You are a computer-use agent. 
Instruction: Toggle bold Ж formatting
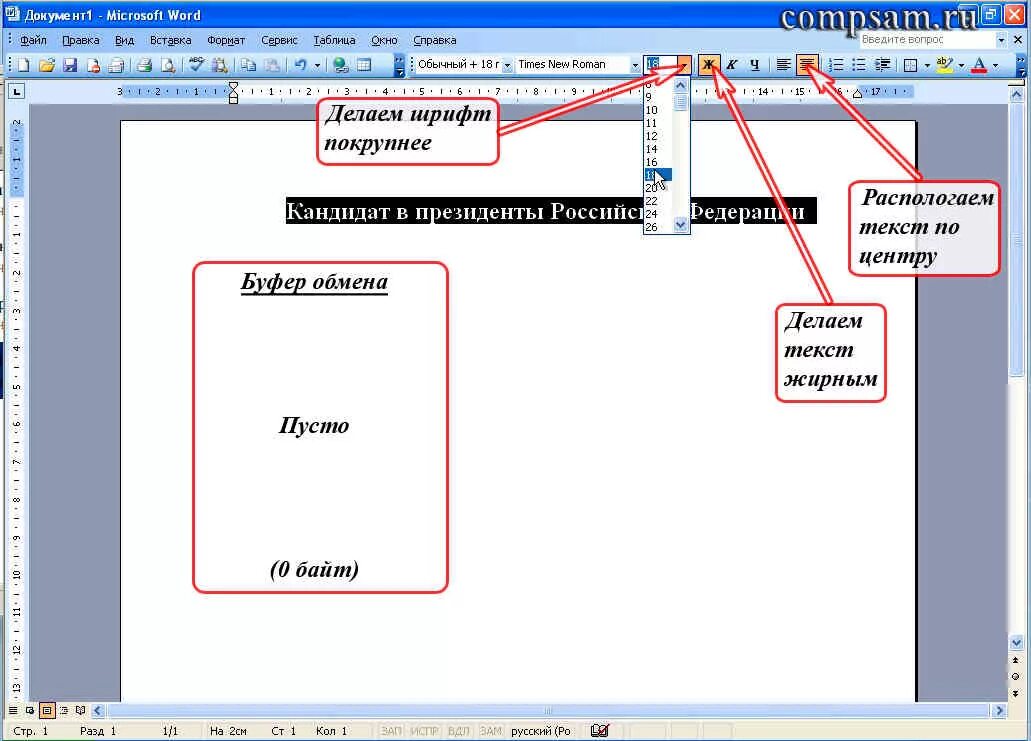[708, 64]
